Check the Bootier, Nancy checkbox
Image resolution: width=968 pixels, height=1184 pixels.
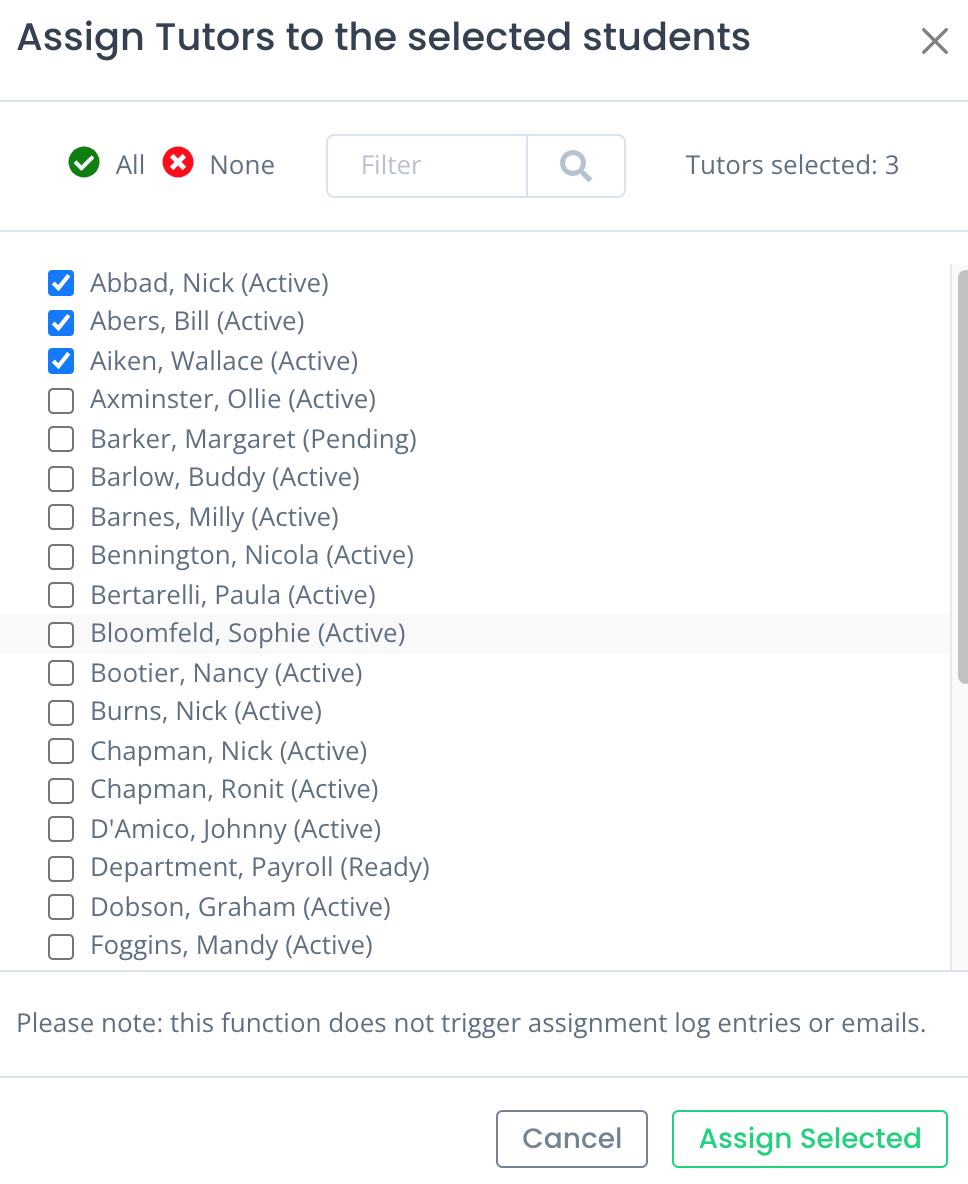[61, 673]
